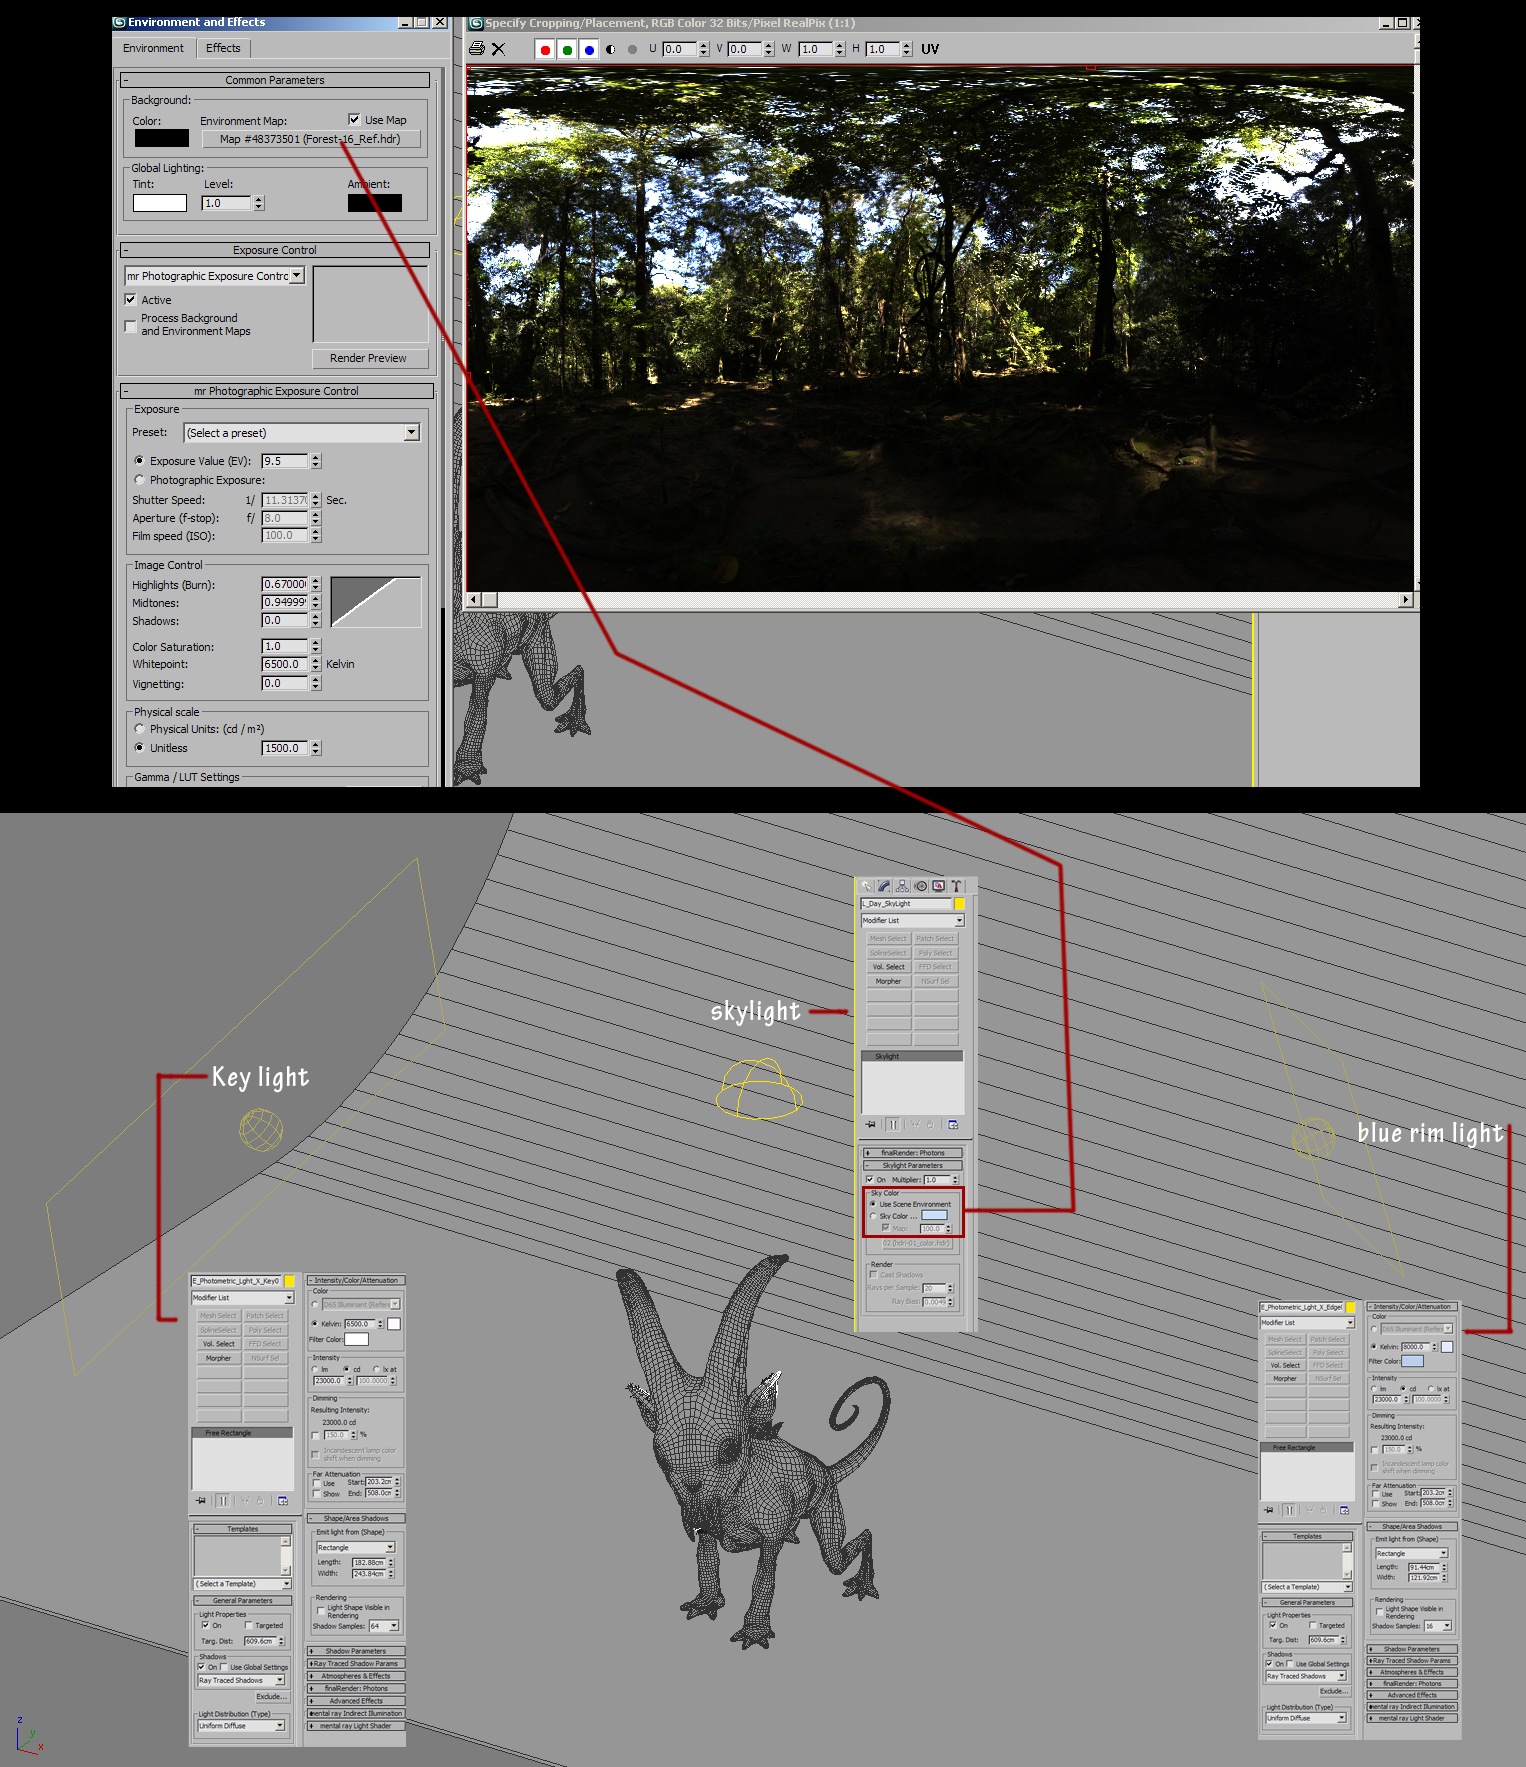Toggle the monochrome display icon
The width and height of the screenshot is (1526, 1767).
(x=632, y=49)
